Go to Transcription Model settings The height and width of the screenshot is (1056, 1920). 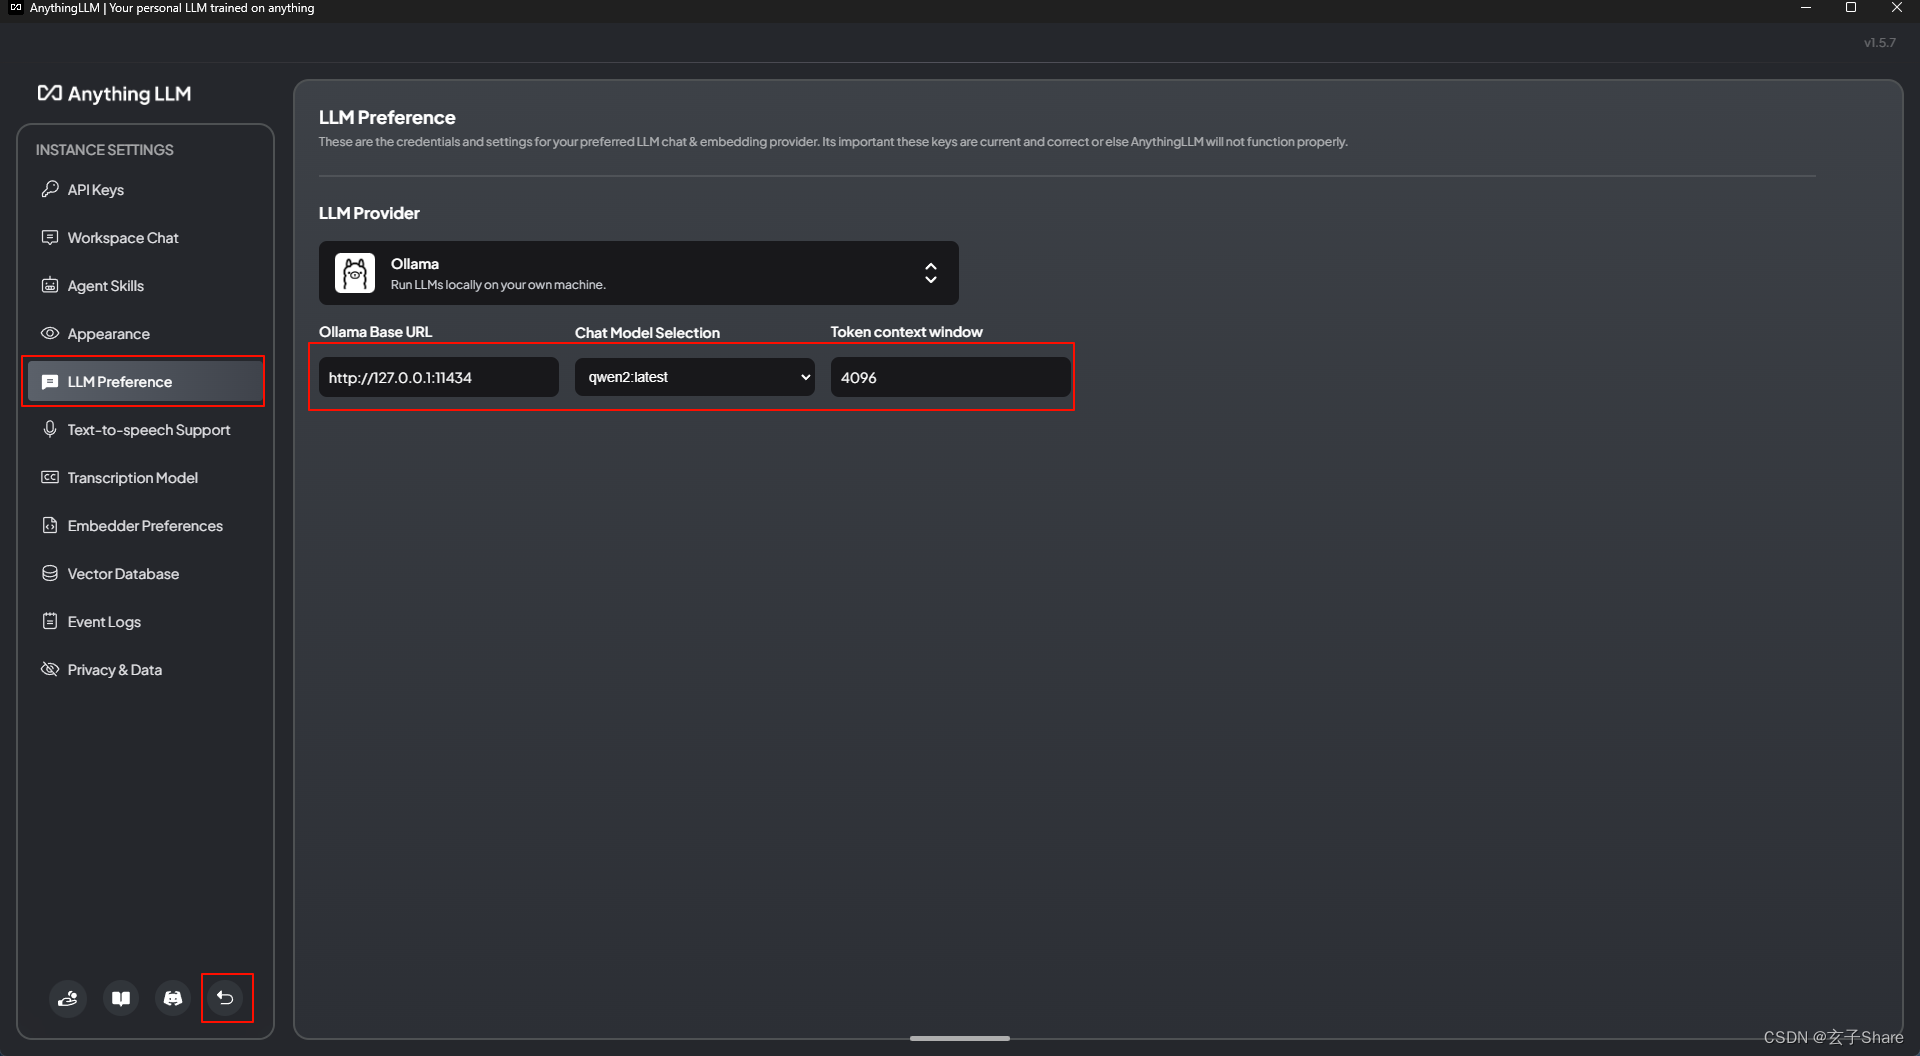[x=146, y=477]
